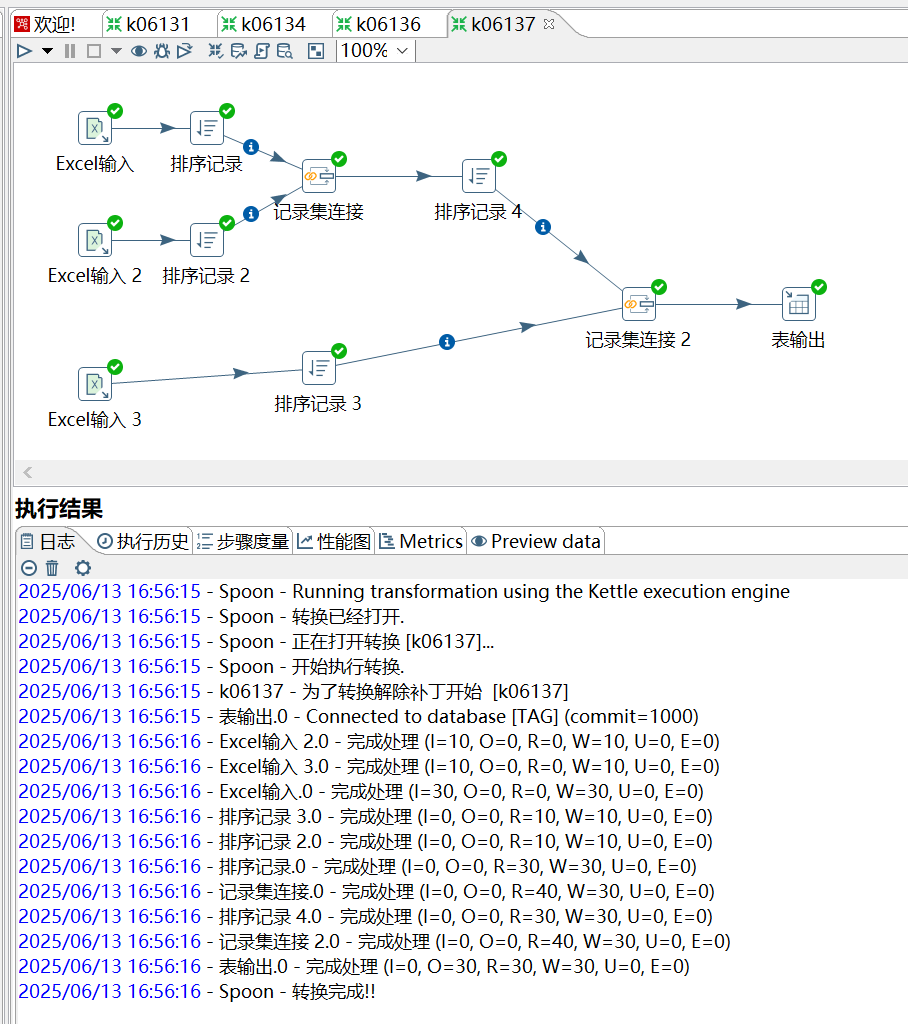Screen dimensions: 908x1024
Task: Open log settings gear icon
Action: (x=83, y=568)
